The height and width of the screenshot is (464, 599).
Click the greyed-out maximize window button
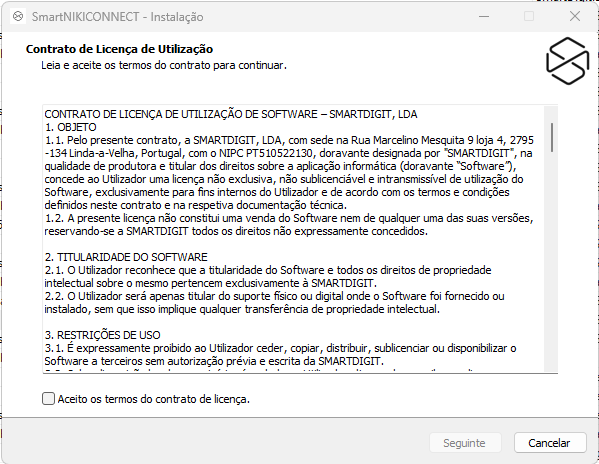pos(529,16)
